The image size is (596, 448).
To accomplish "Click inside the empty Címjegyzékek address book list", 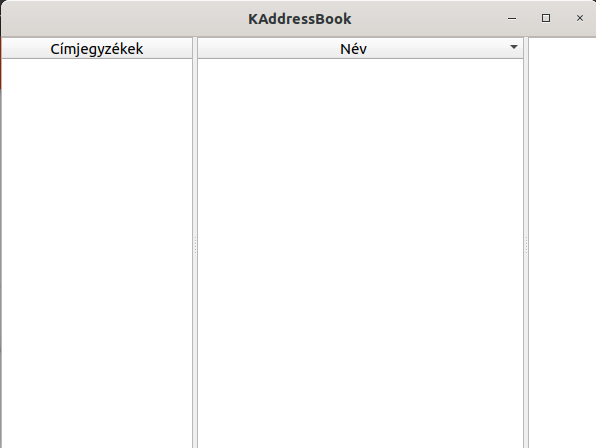I will click(x=97, y=253).
